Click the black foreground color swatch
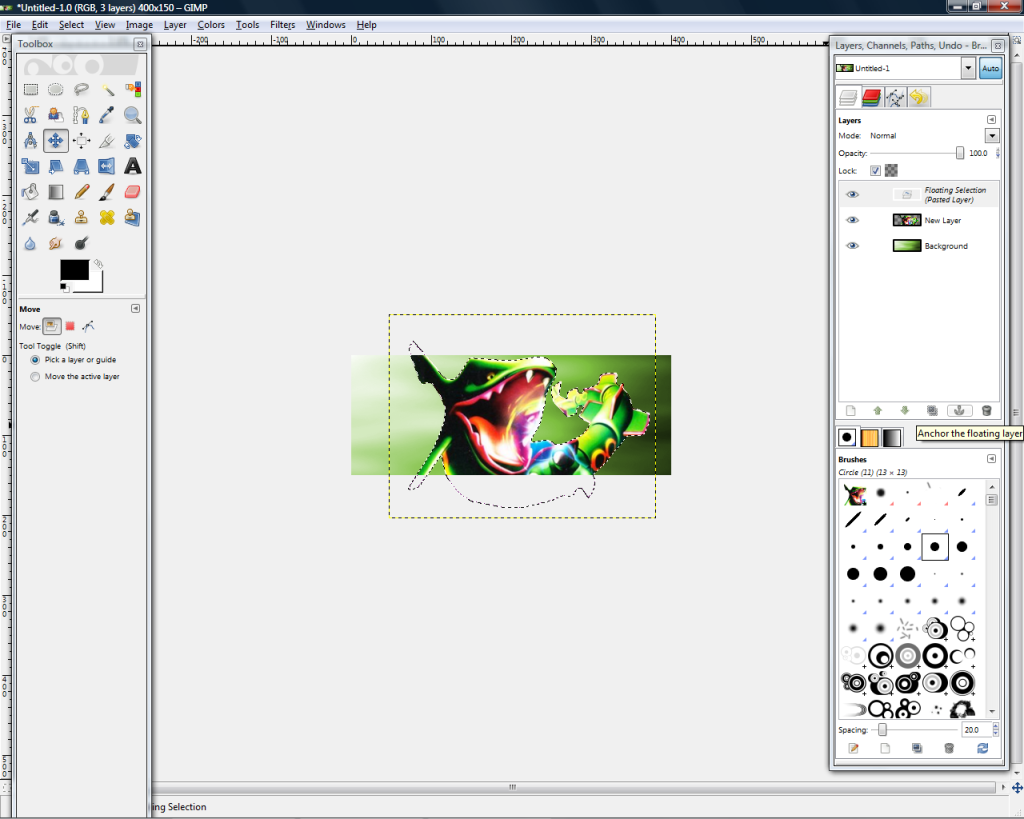 point(74,270)
